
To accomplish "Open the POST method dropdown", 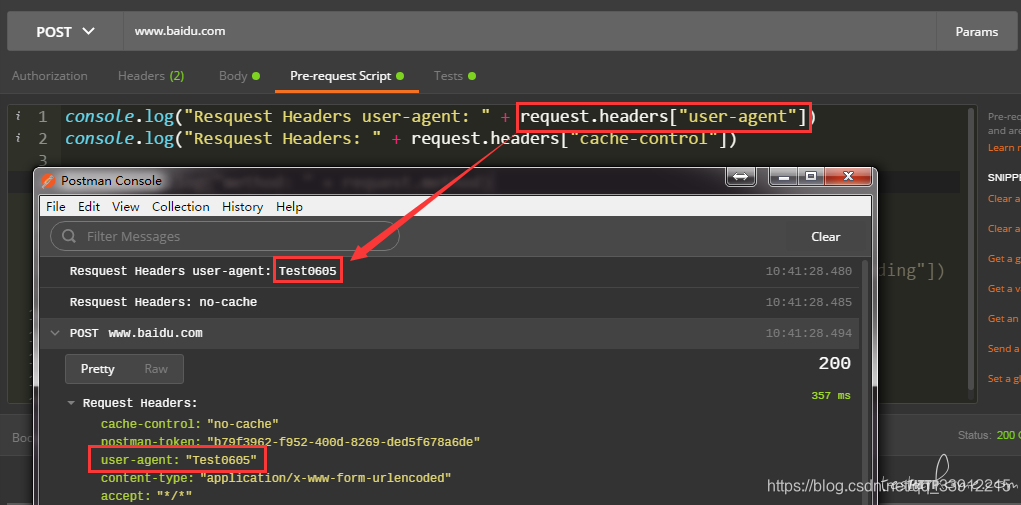I will click(x=65, y=31).
